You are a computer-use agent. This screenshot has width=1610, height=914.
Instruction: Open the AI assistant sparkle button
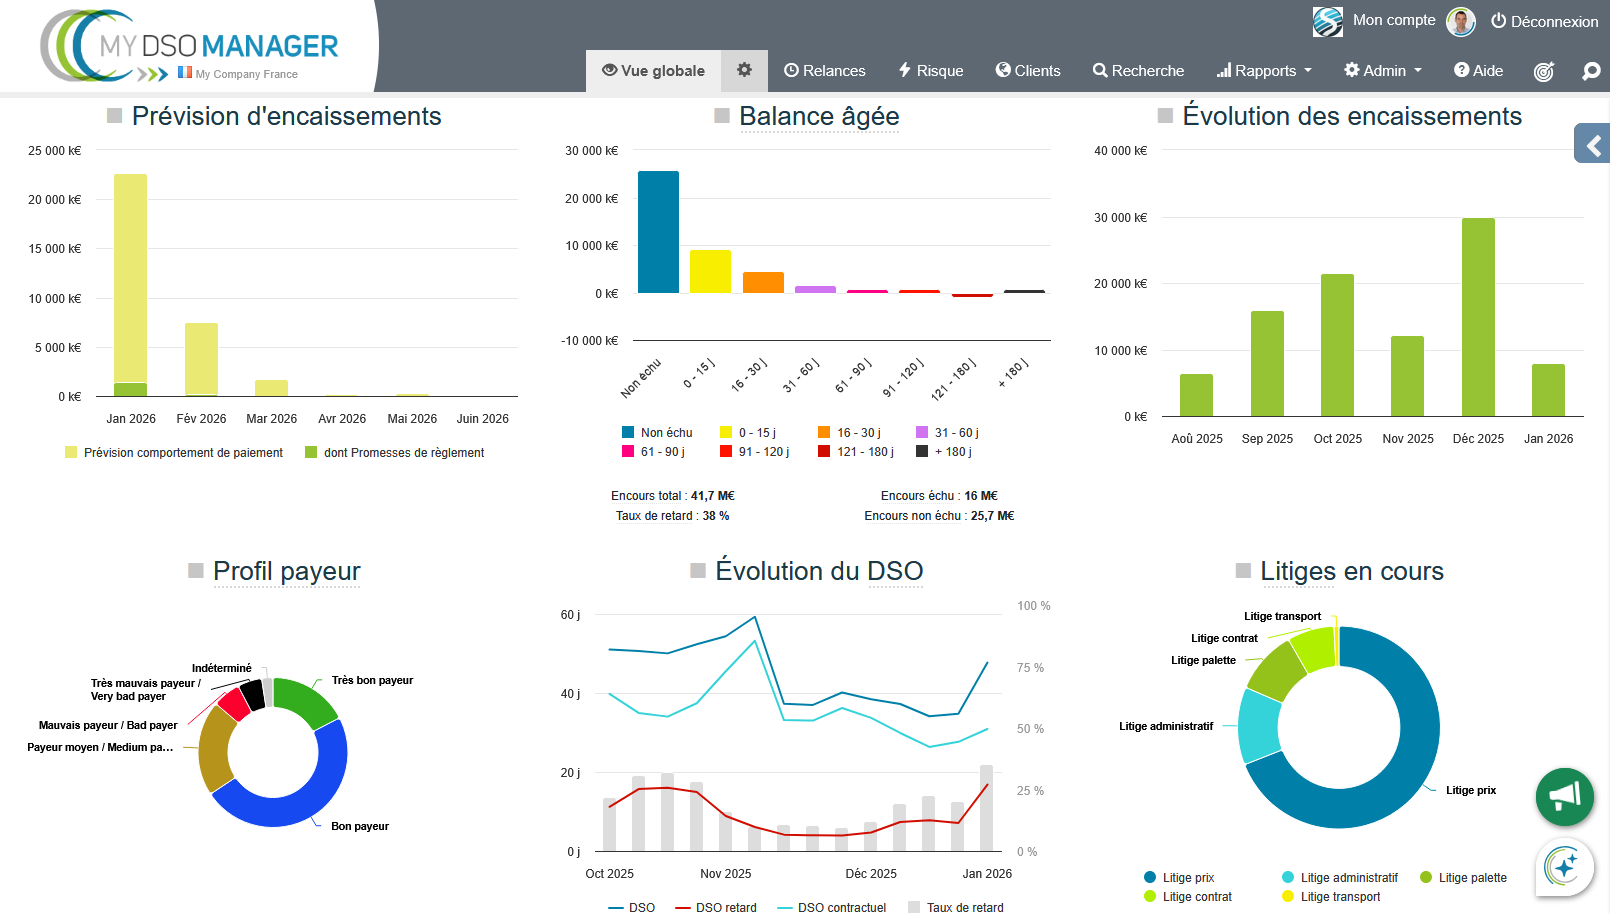[x=1564, y=866]
